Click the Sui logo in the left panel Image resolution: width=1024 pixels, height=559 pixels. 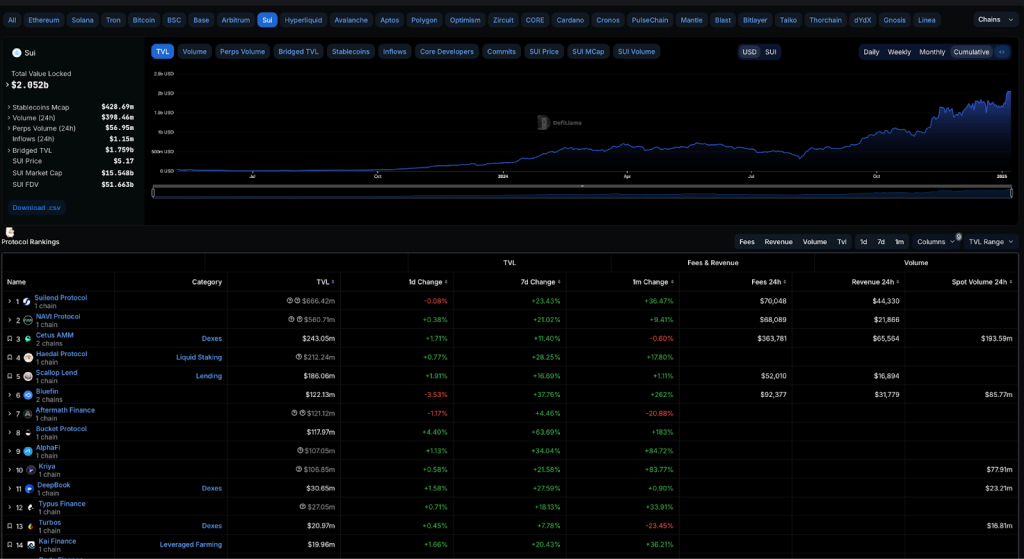click(17, 53)
